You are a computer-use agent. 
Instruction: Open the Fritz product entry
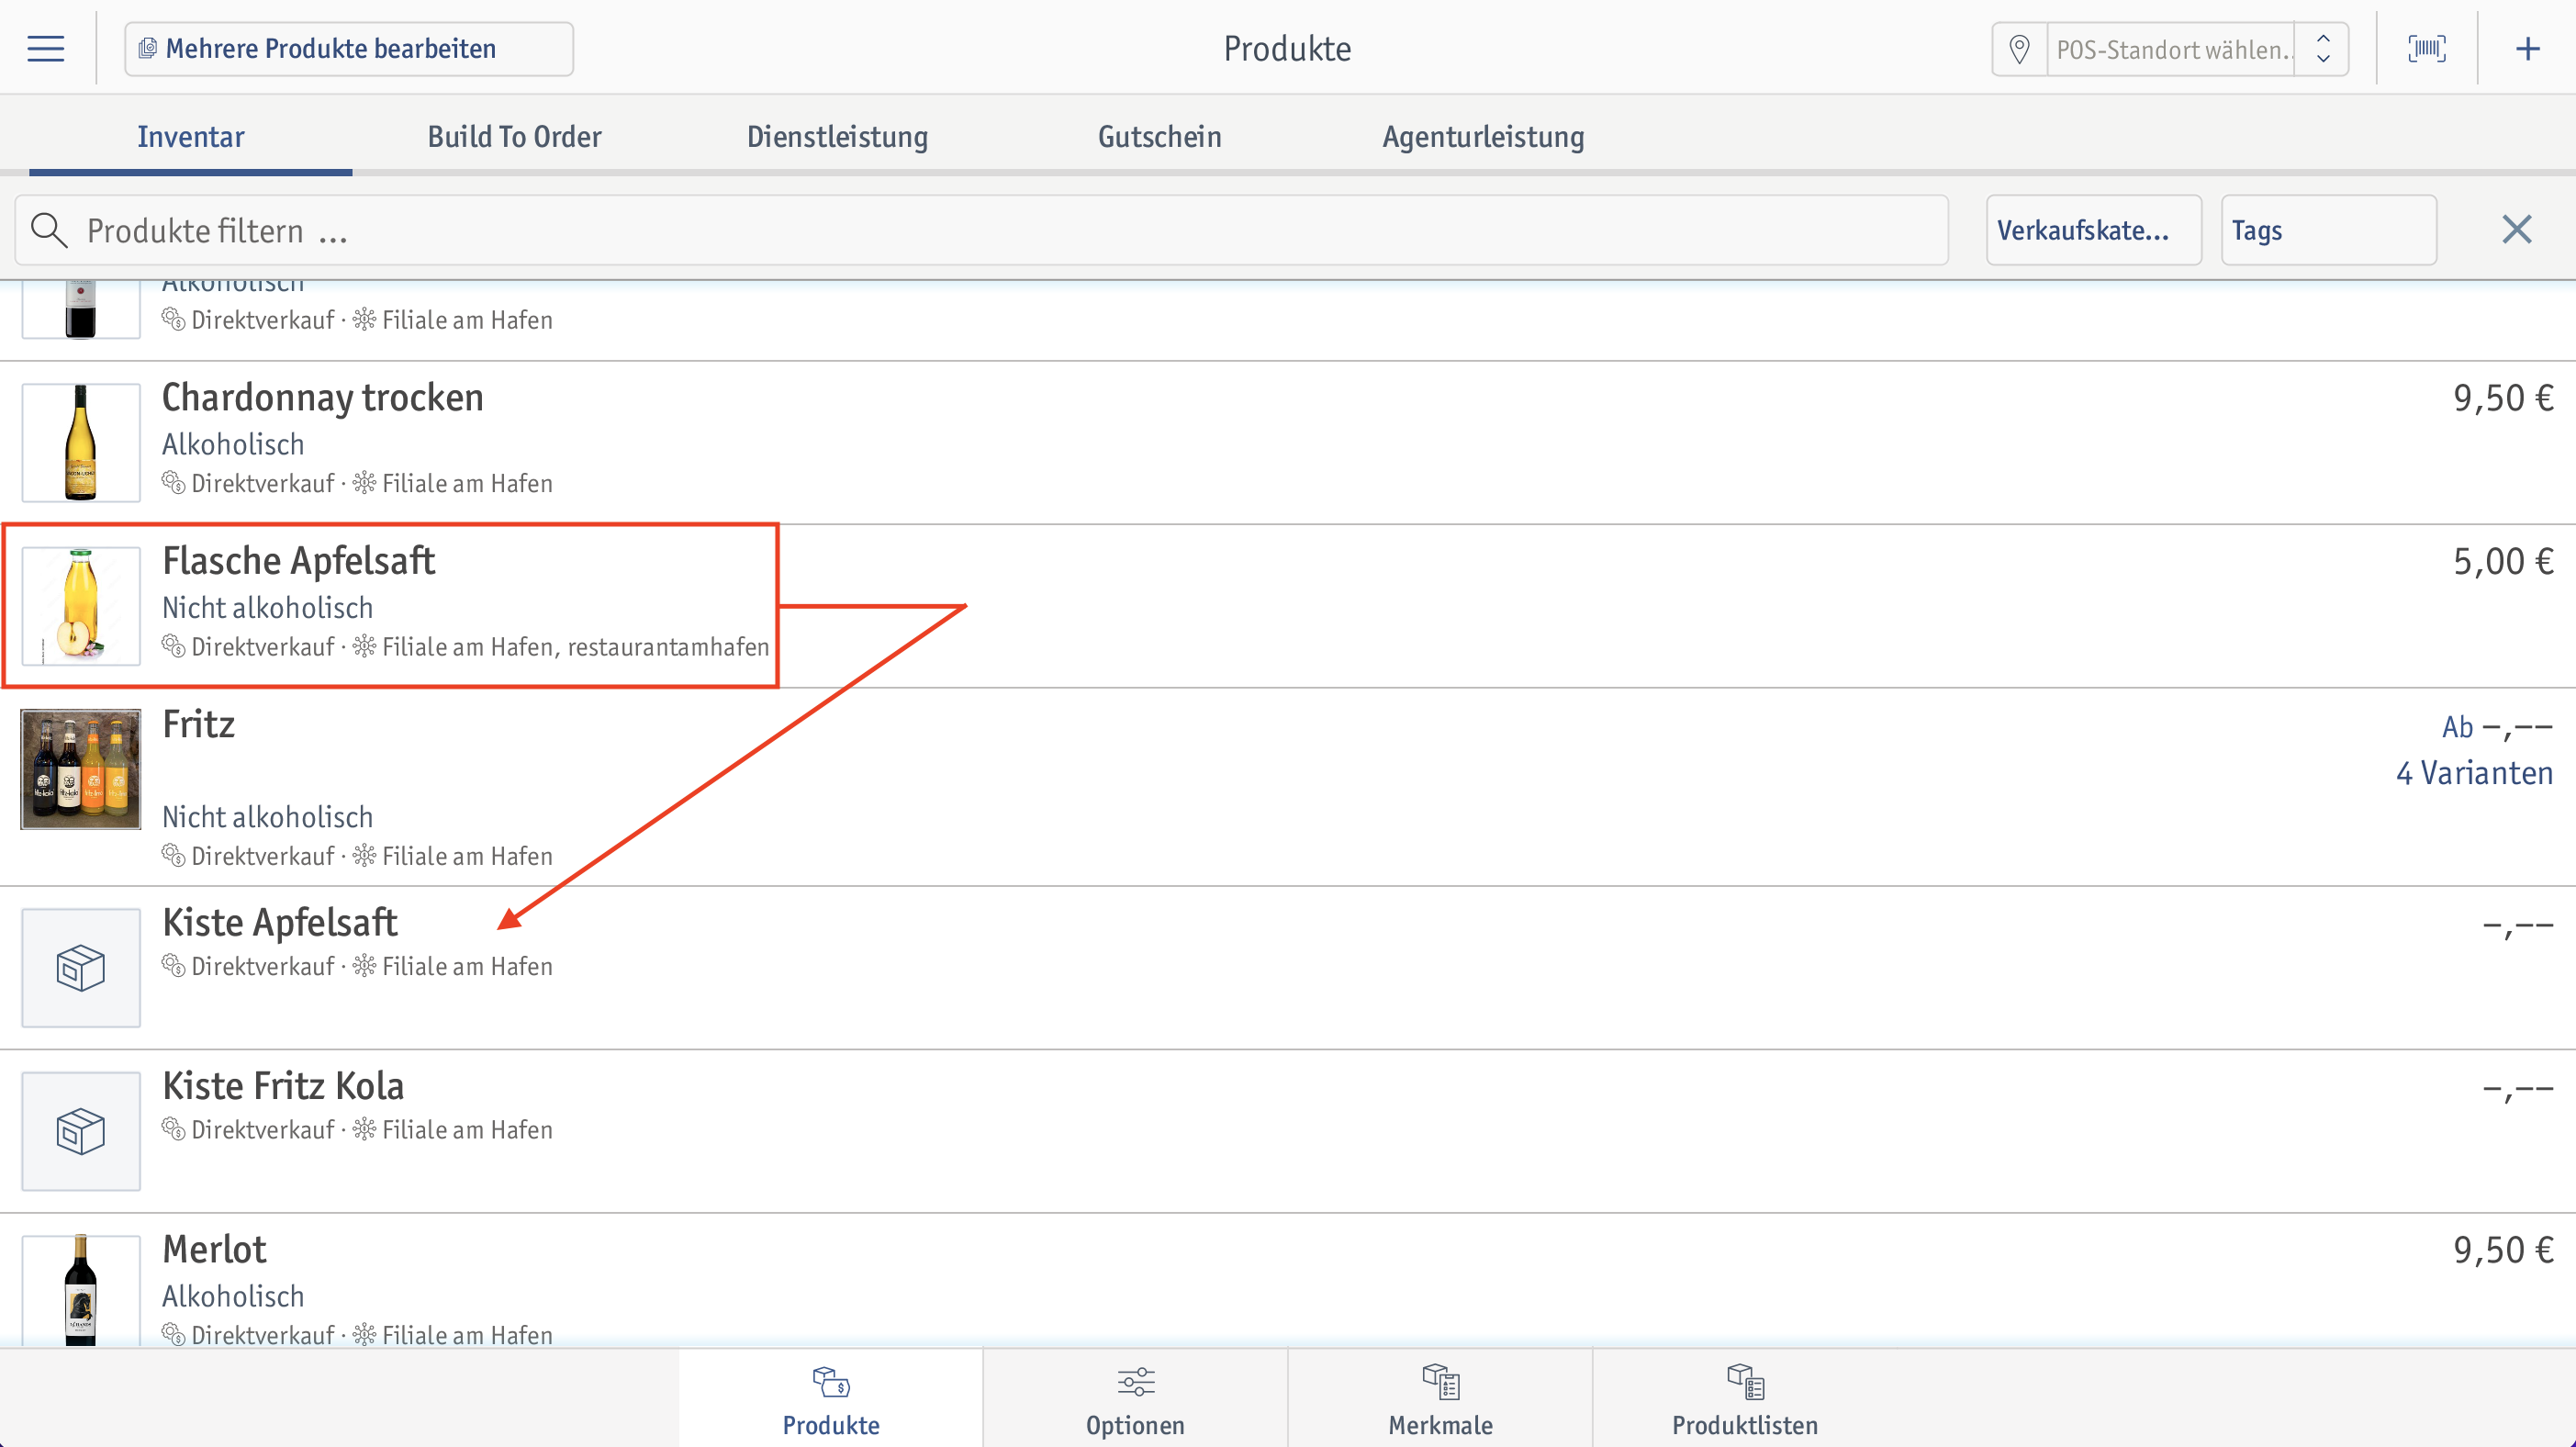pyautogui.click(x=1288, y=786)
